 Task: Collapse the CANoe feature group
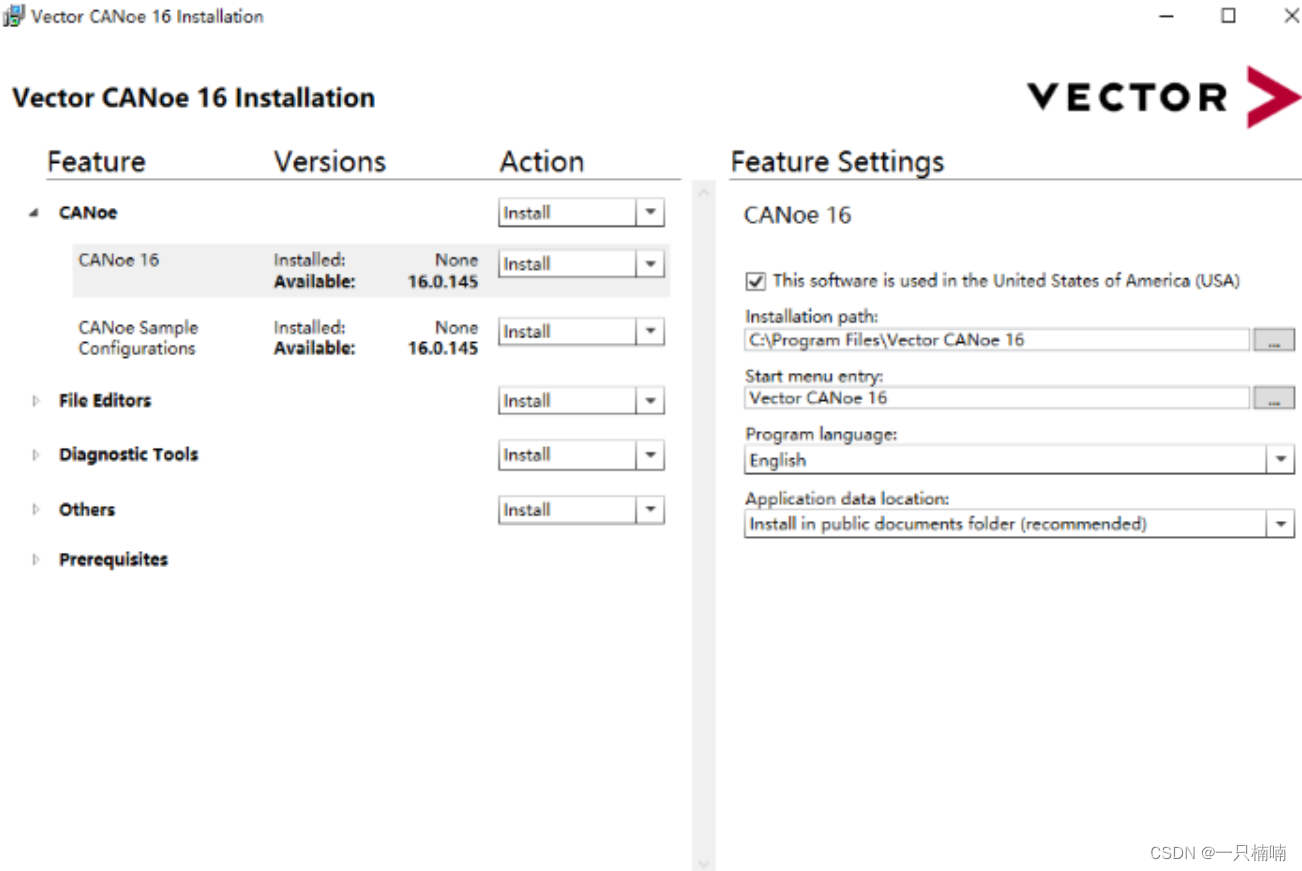35,213
